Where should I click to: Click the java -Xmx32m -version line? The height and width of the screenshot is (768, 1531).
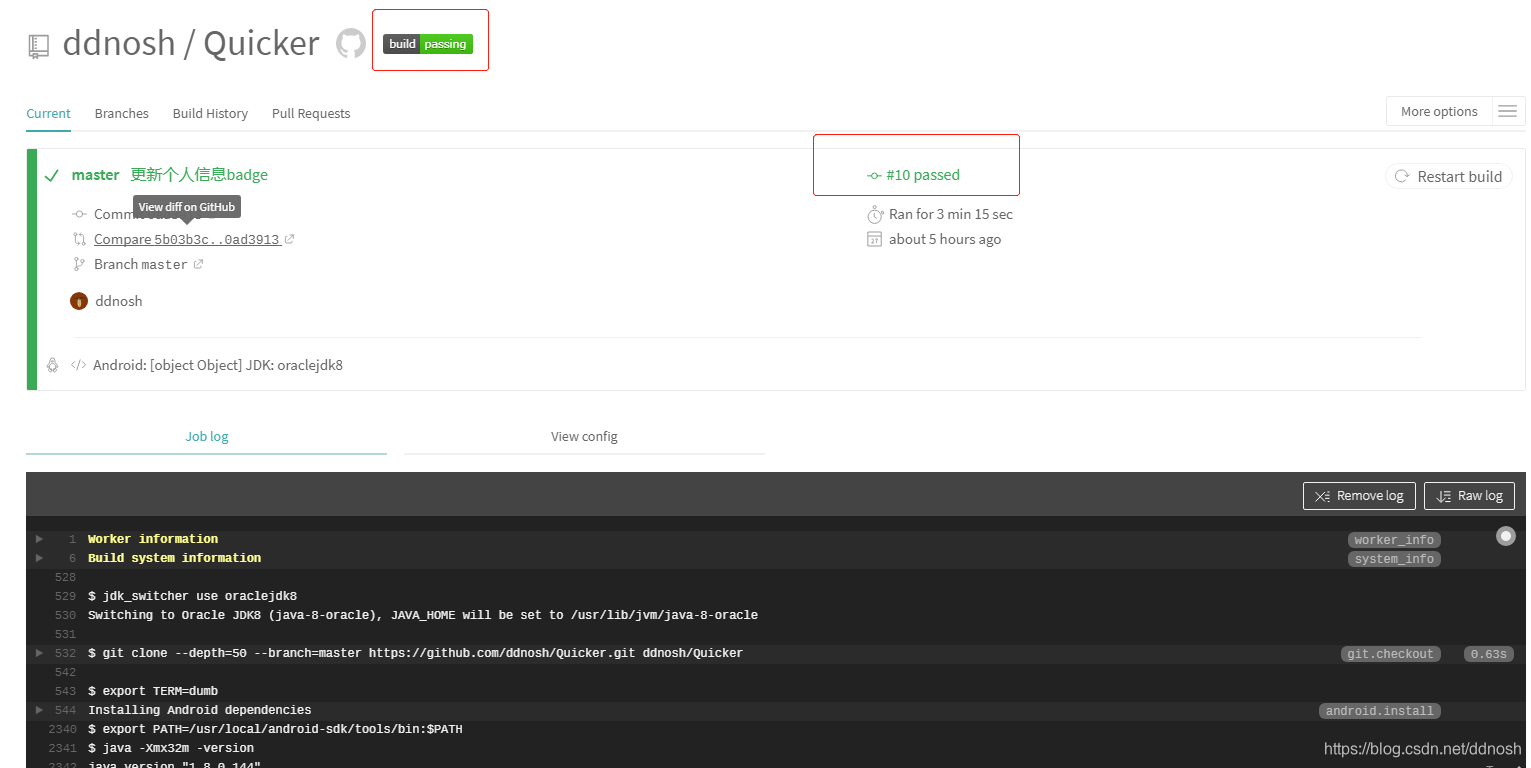171,748
